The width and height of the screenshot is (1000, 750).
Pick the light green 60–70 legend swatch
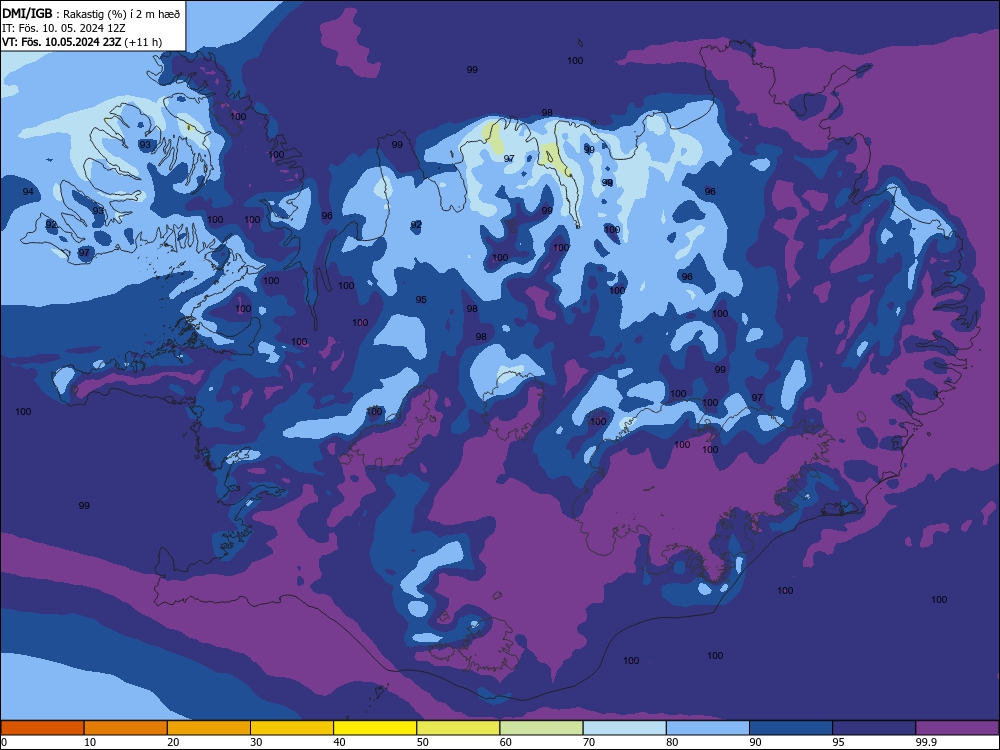[541, 728]
